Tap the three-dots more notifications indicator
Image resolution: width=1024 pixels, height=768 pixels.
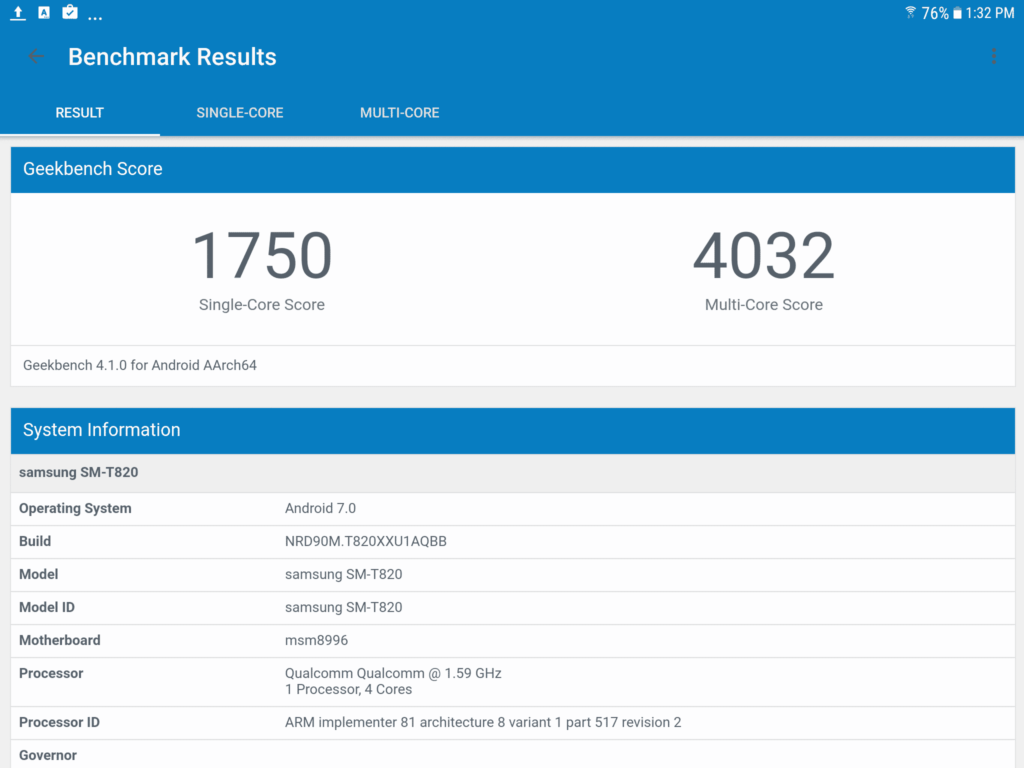[95, 17]
